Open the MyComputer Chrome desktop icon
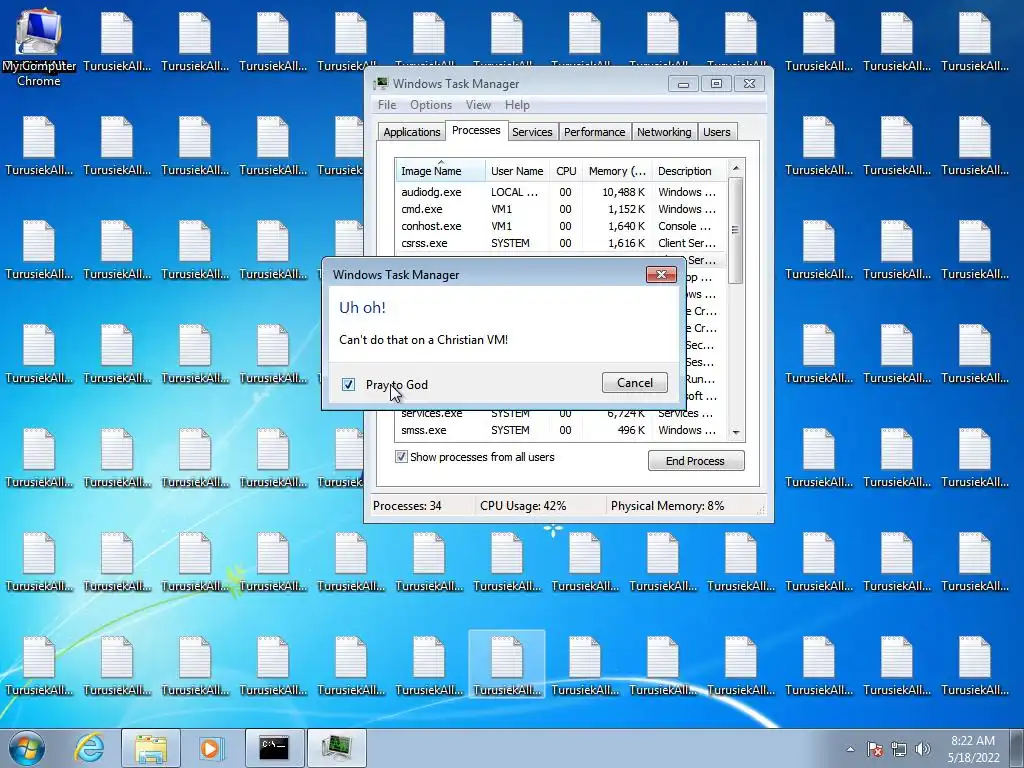This screenshot has height=768, width=1024. tap(39, 48)
